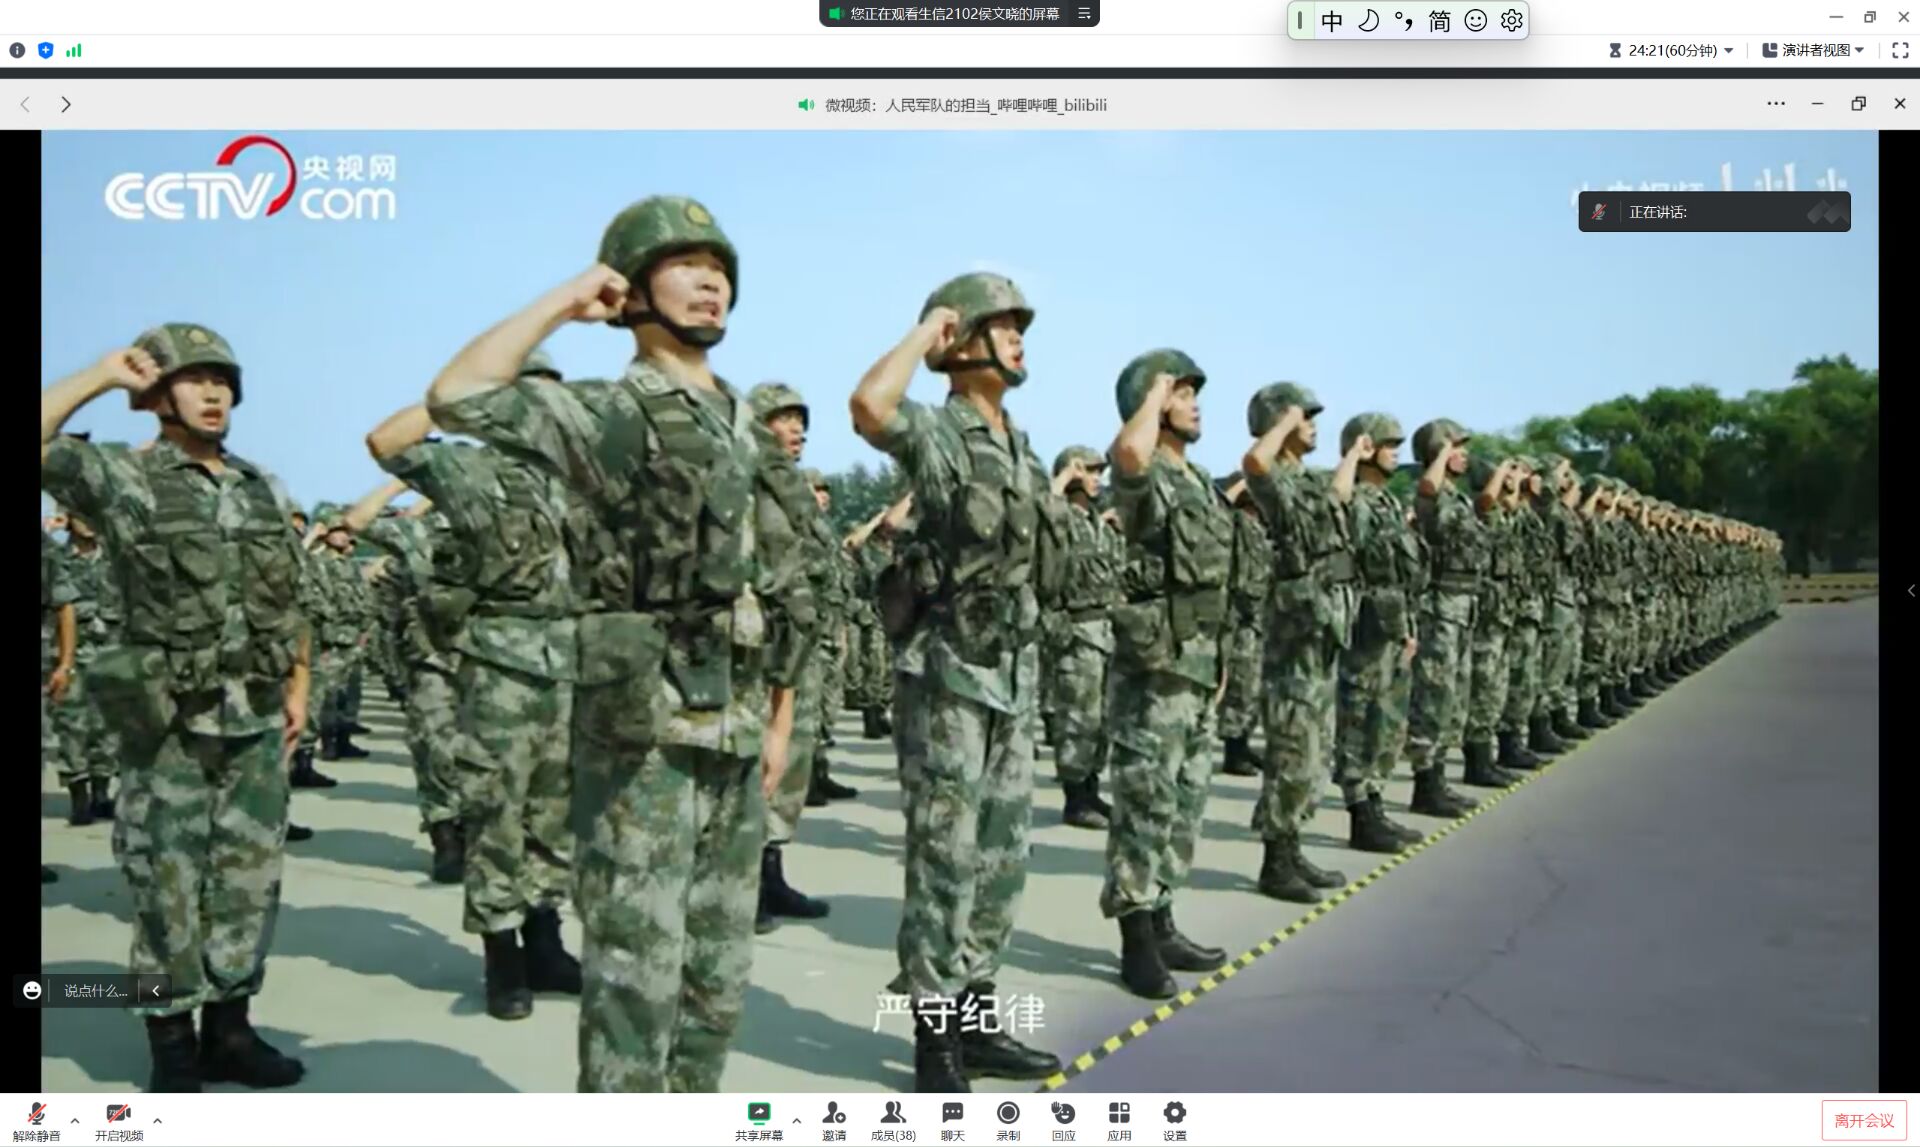
Task: Leave the meeting via 离开会议
Action: click(x=1864, y=1121)
